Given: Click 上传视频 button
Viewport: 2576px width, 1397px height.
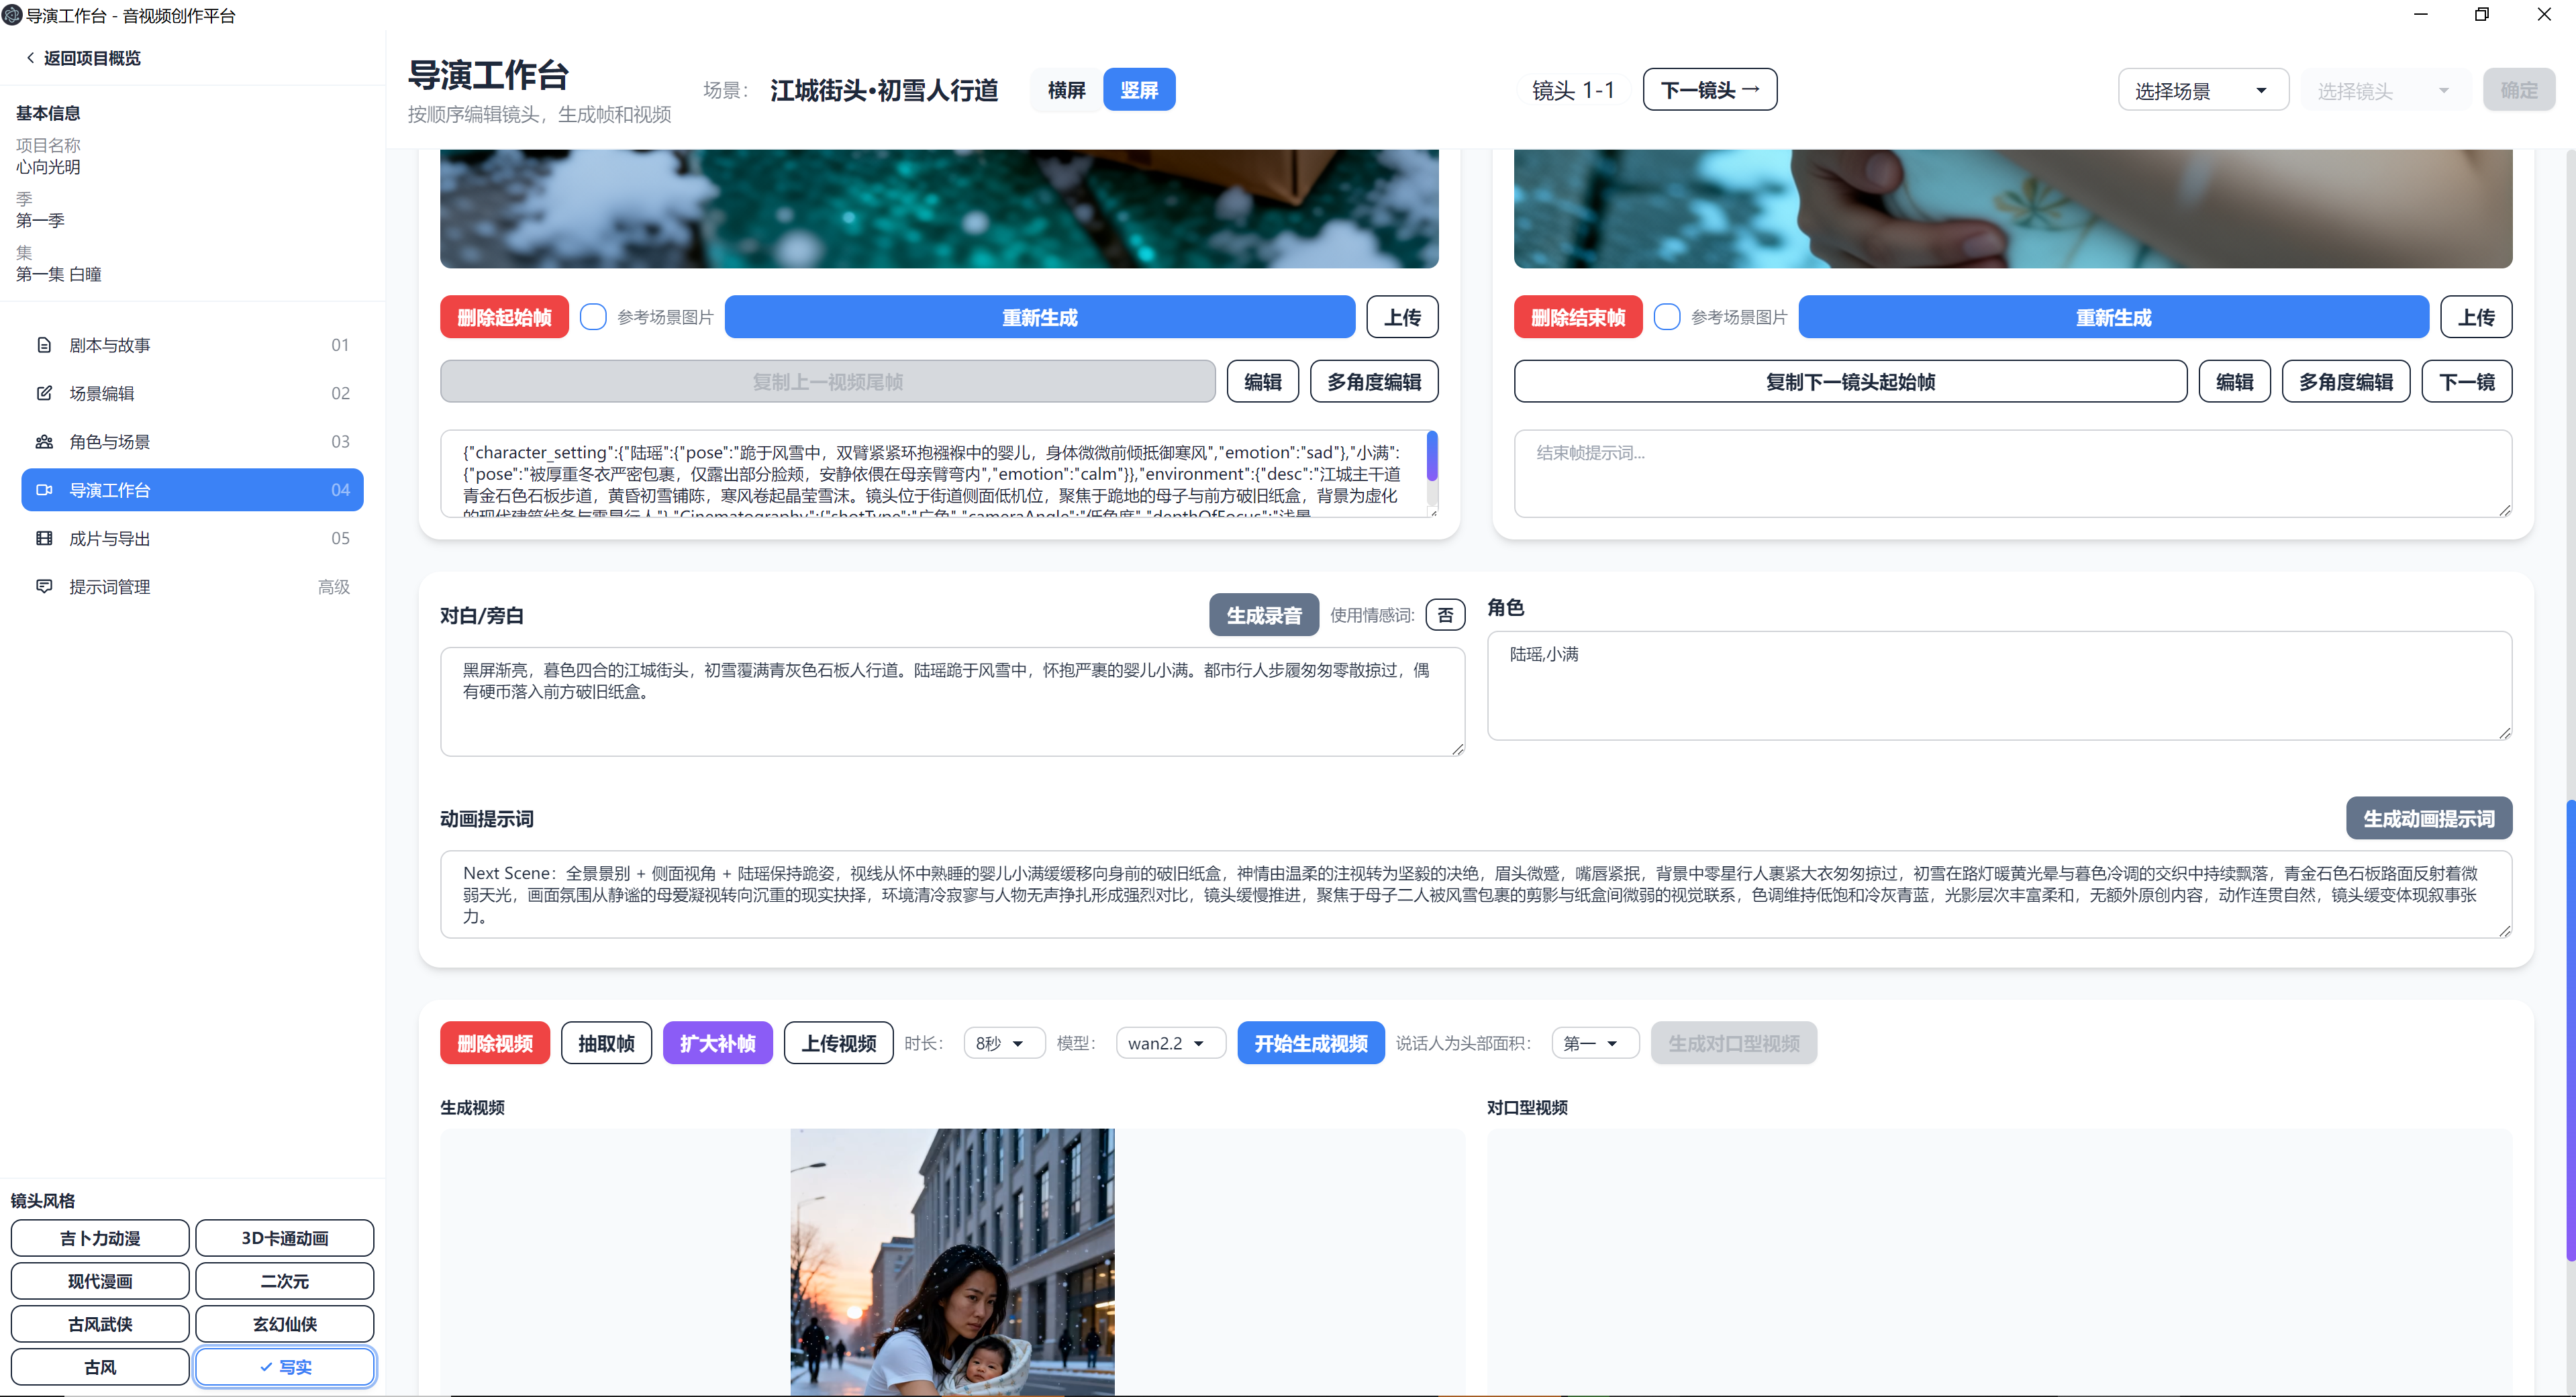Looking at the screenshot, I should click(x=839, y=1043).
